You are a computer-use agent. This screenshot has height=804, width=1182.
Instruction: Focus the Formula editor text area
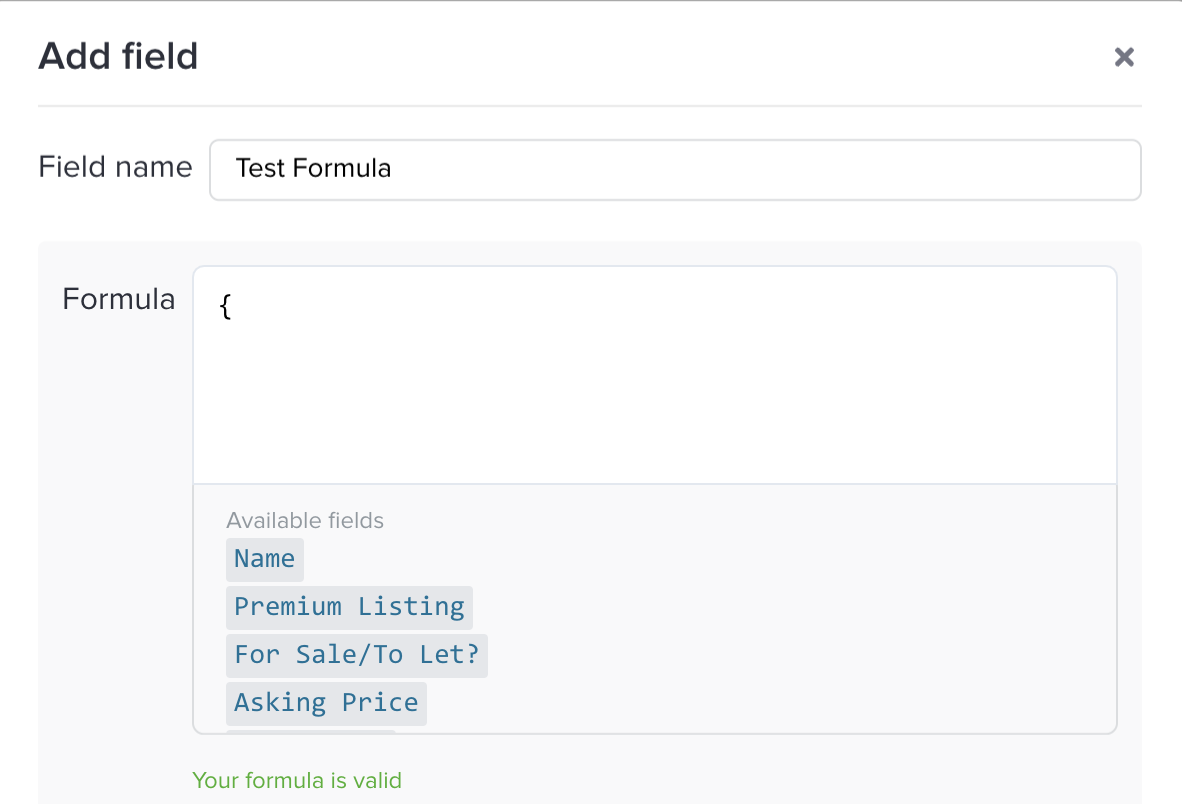(x=654, y=390)
